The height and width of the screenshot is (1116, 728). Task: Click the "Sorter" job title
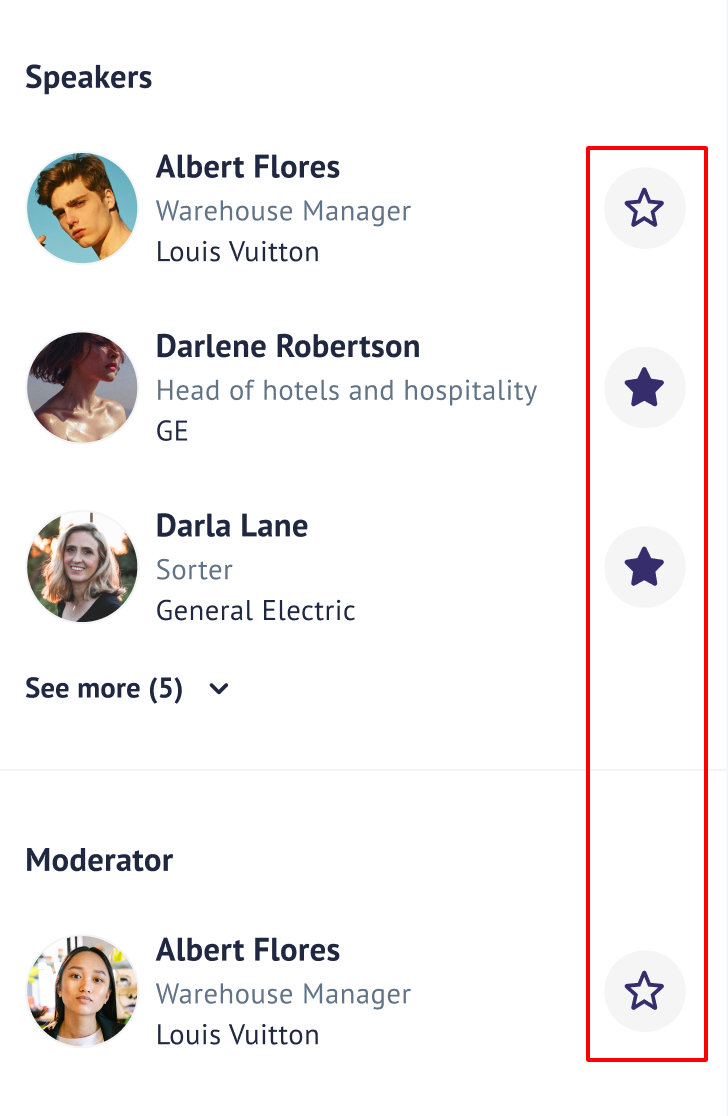coord(194,570)
